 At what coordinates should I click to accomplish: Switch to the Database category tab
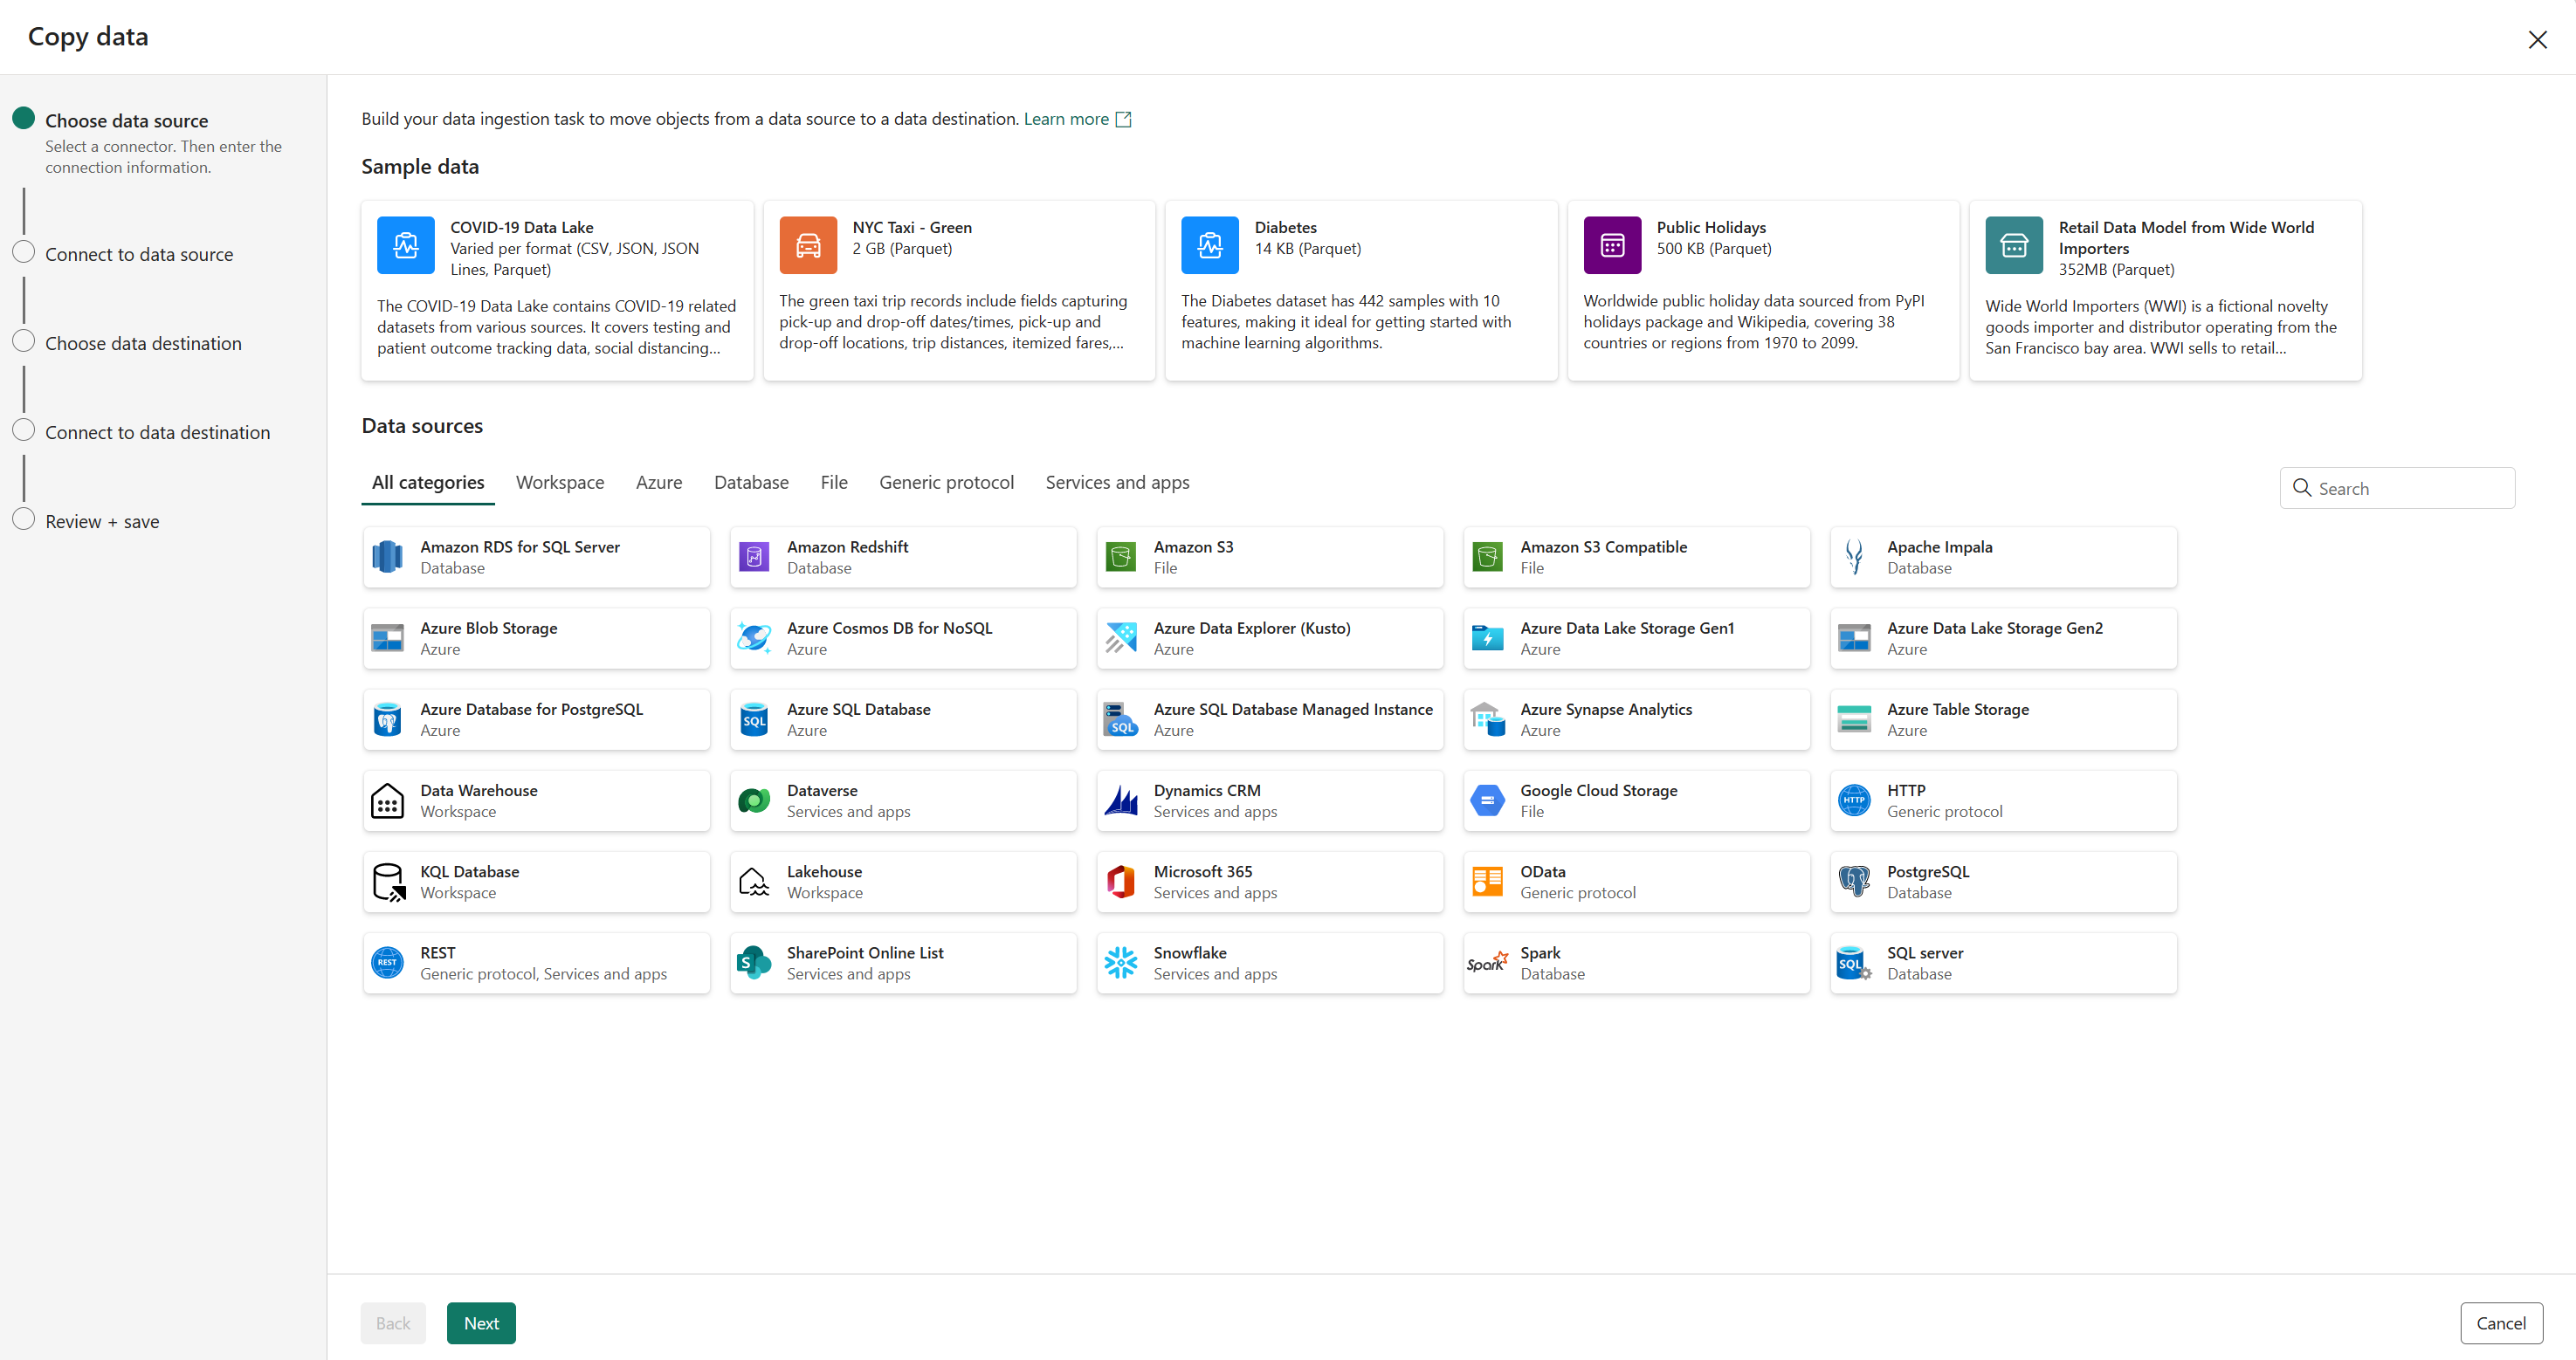pos(749,482)
